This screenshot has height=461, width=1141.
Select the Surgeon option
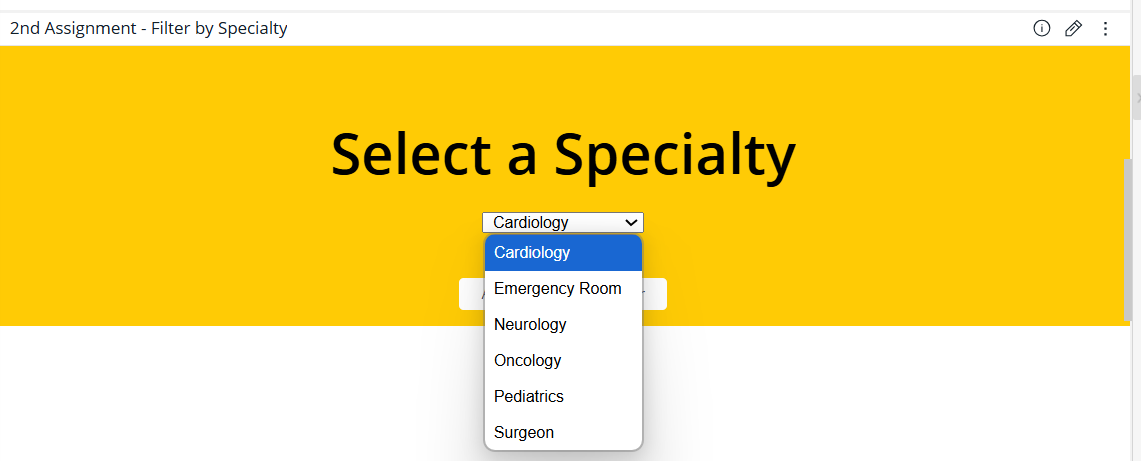click(563, 433)
